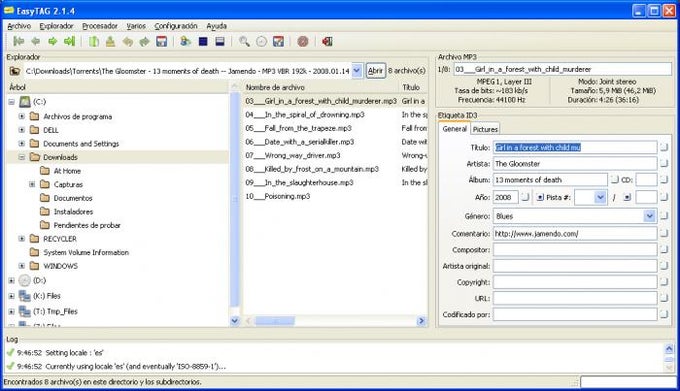Apply Artista to all files button

664,163
